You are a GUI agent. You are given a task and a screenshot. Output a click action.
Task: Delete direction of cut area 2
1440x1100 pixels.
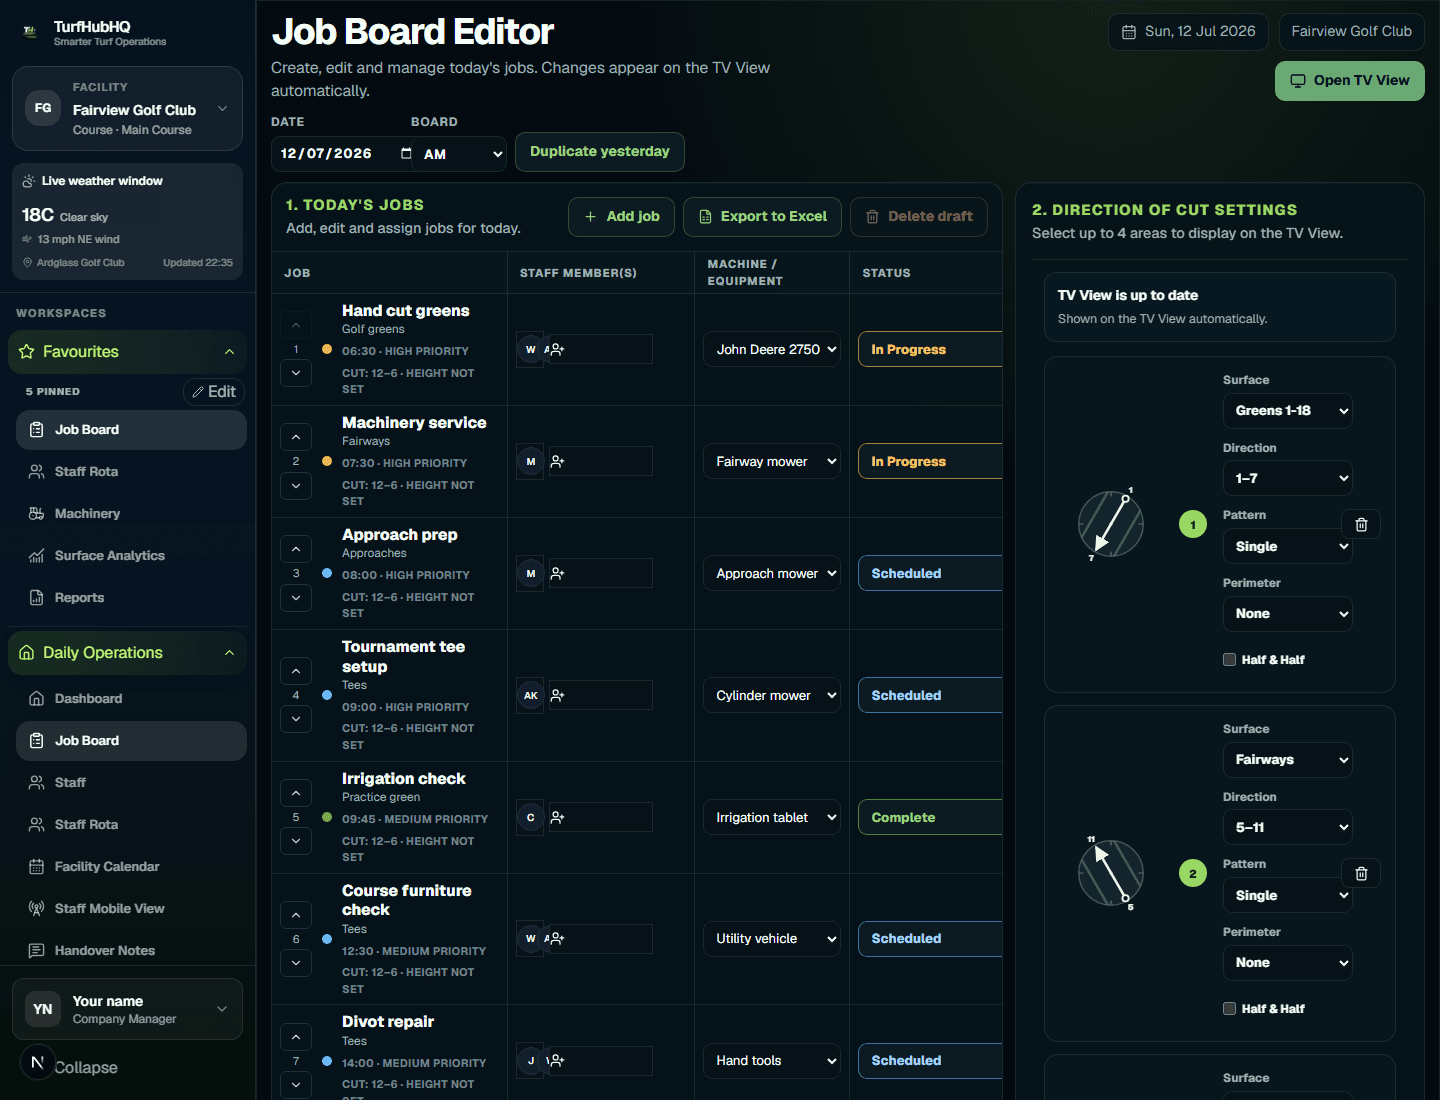[x=1361, y=874]
